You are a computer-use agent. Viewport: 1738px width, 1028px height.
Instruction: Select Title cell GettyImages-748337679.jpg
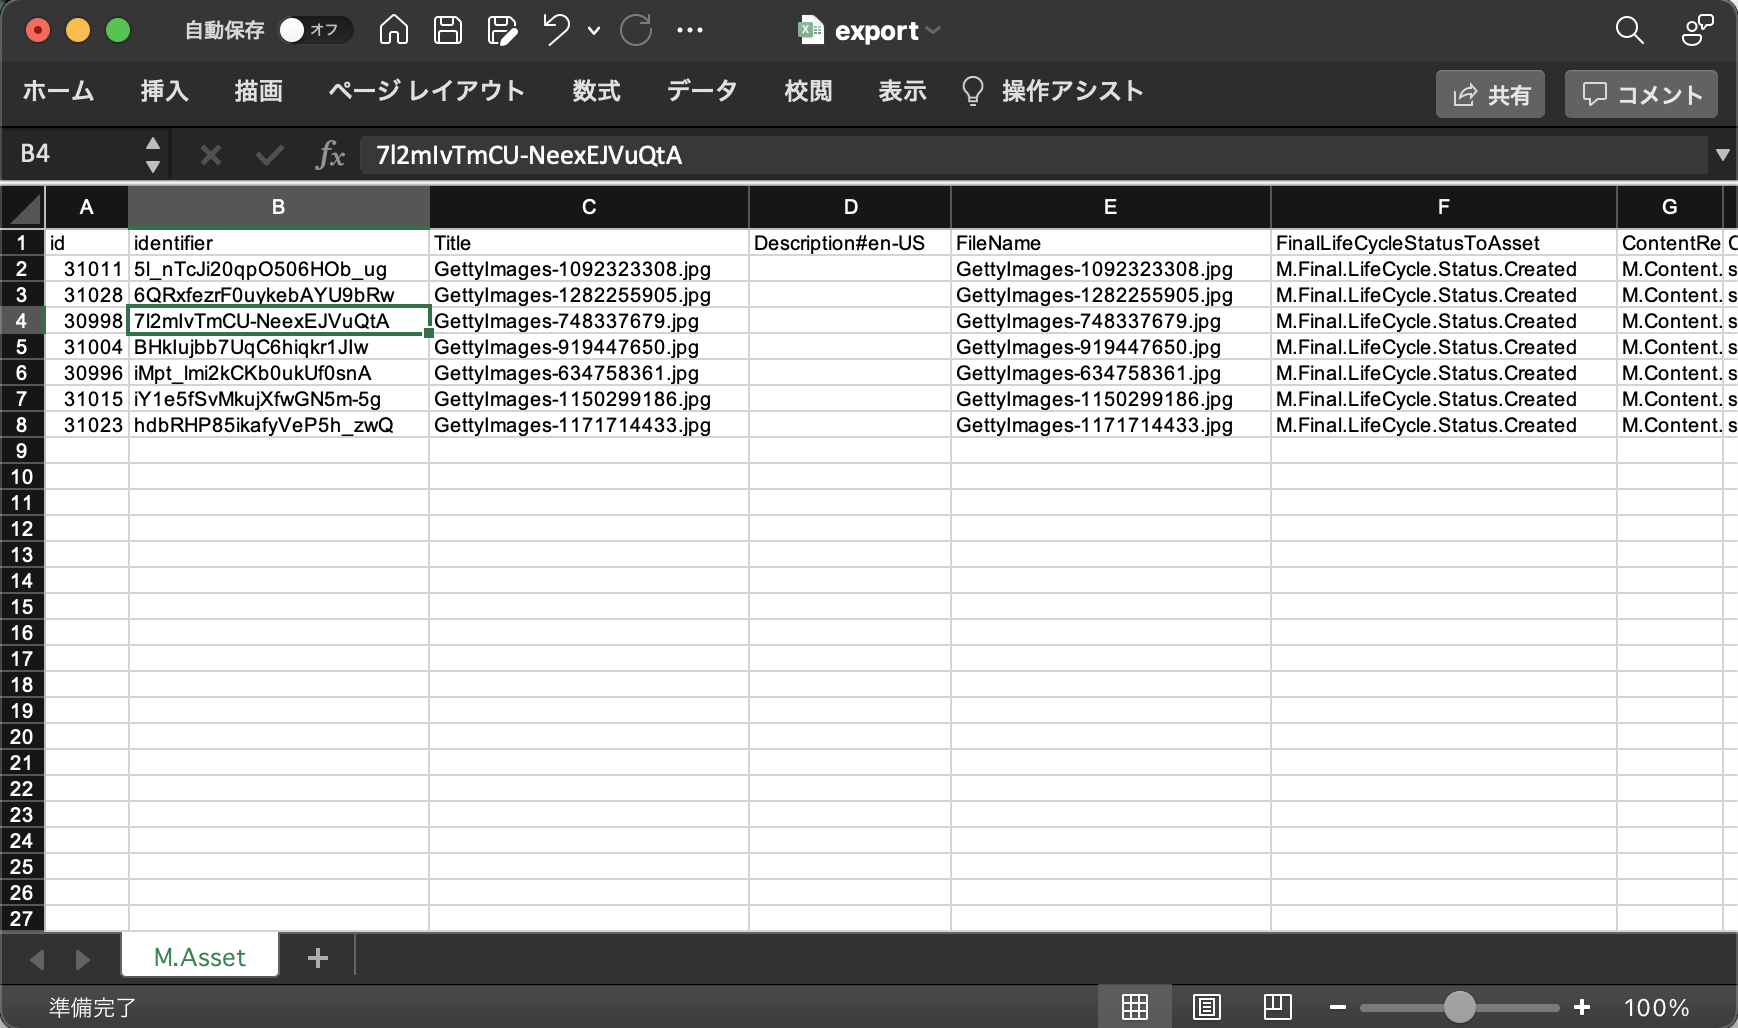[x=589, y=321]
